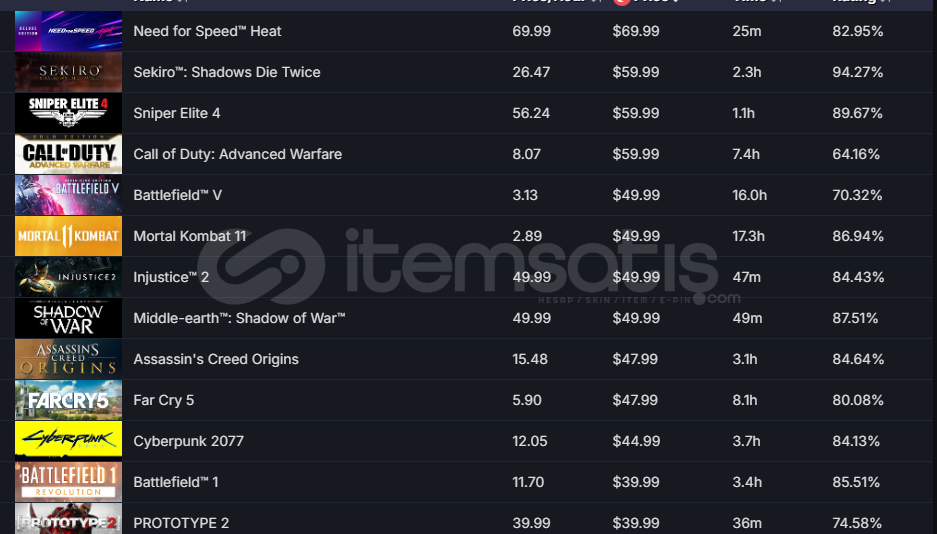Click the Battlefield V cover image

(x=68, y=195)
